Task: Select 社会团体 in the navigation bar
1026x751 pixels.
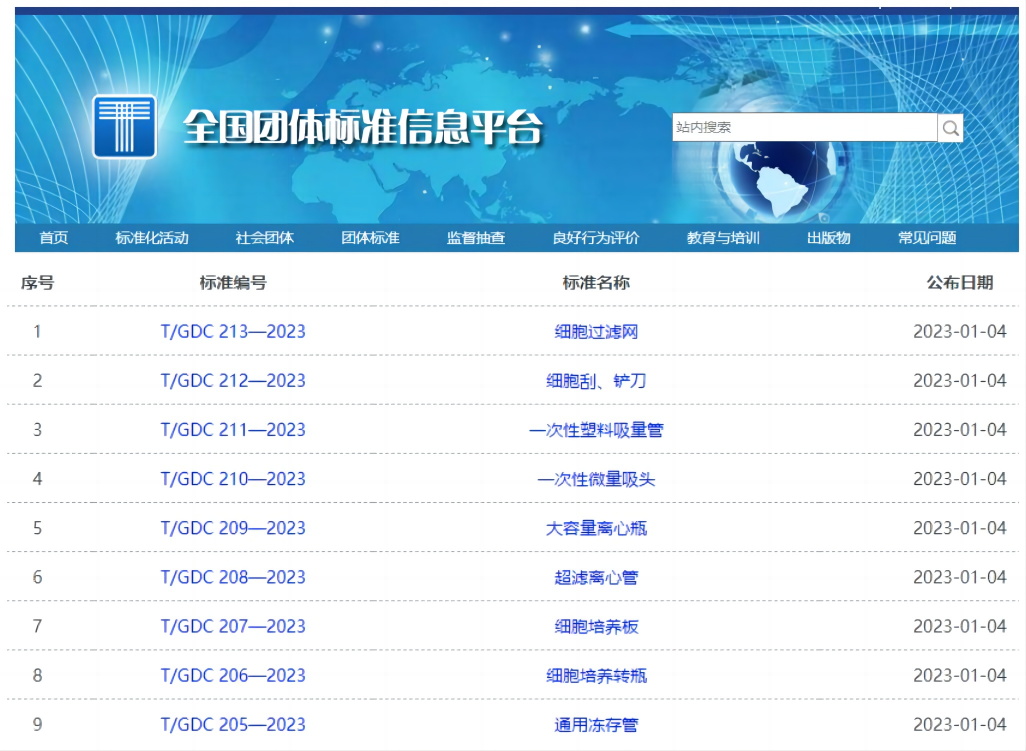Action: [x=263, y=238]
